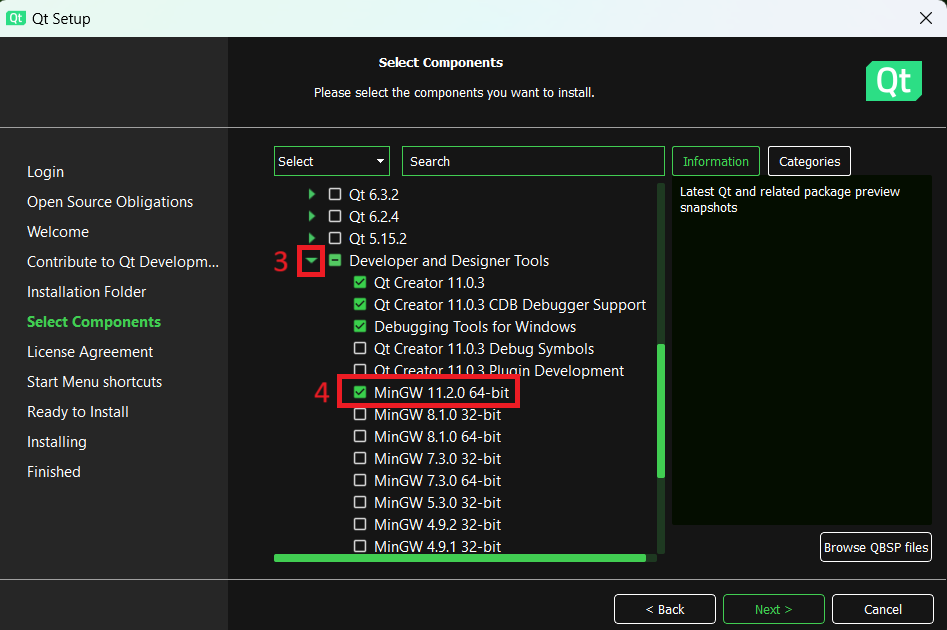Toggle Developer and Designer Tools checkbox

click(x=335, y=260)
